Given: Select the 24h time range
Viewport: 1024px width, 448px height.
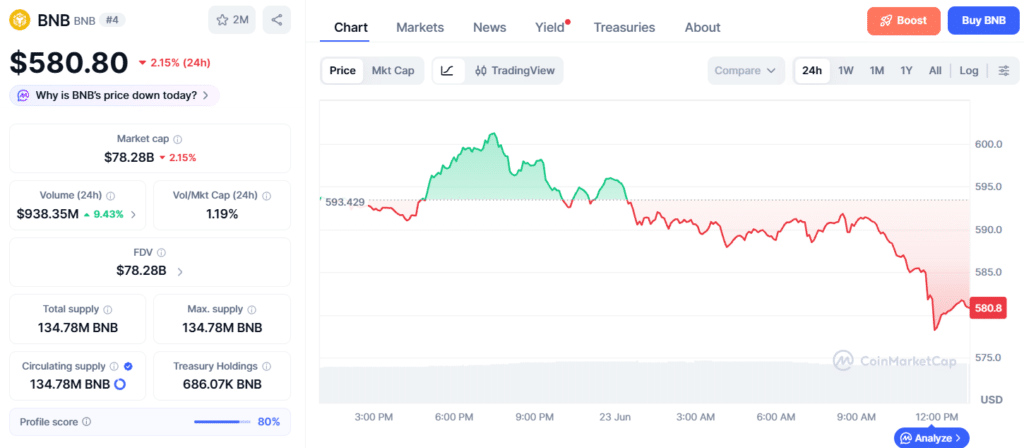Looking at the screenshot, I should pyautogui.click(x=812, y=71).
